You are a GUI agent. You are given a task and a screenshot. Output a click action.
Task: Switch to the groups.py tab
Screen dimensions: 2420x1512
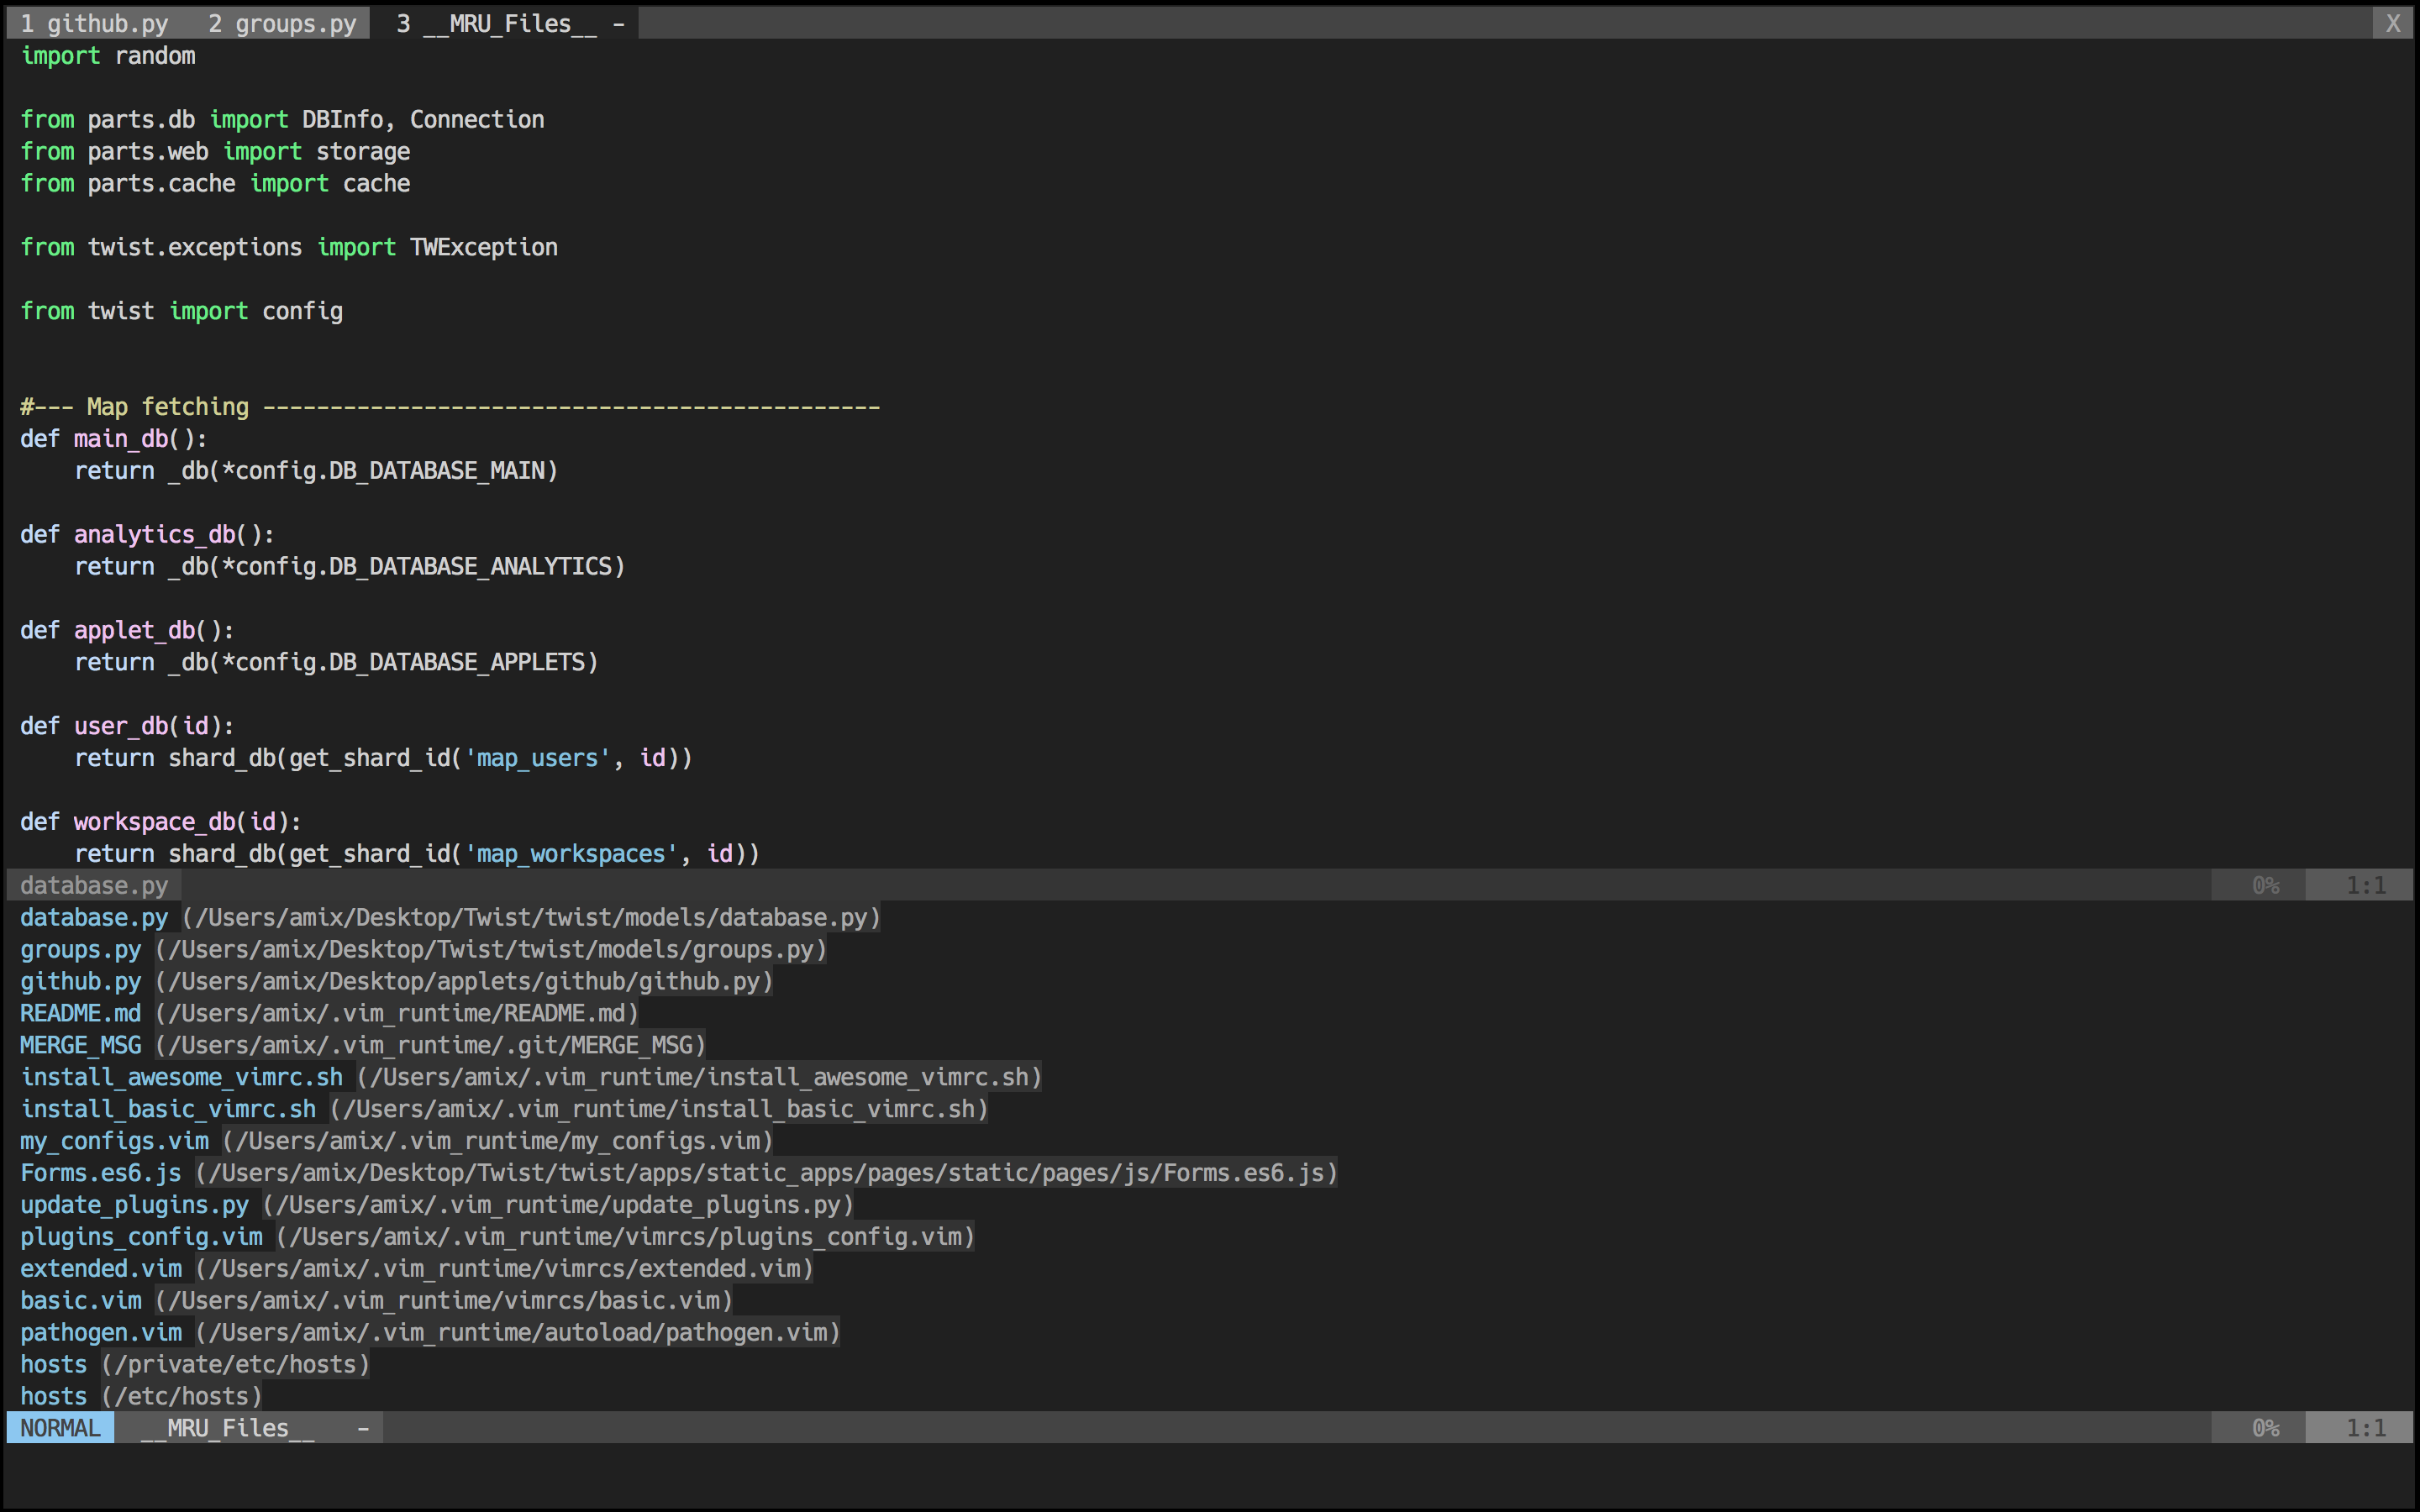[282, 23]
